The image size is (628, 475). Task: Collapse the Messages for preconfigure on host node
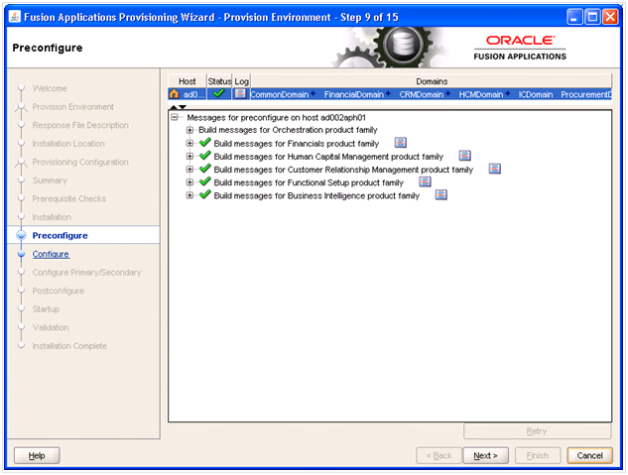coord(175,117)
